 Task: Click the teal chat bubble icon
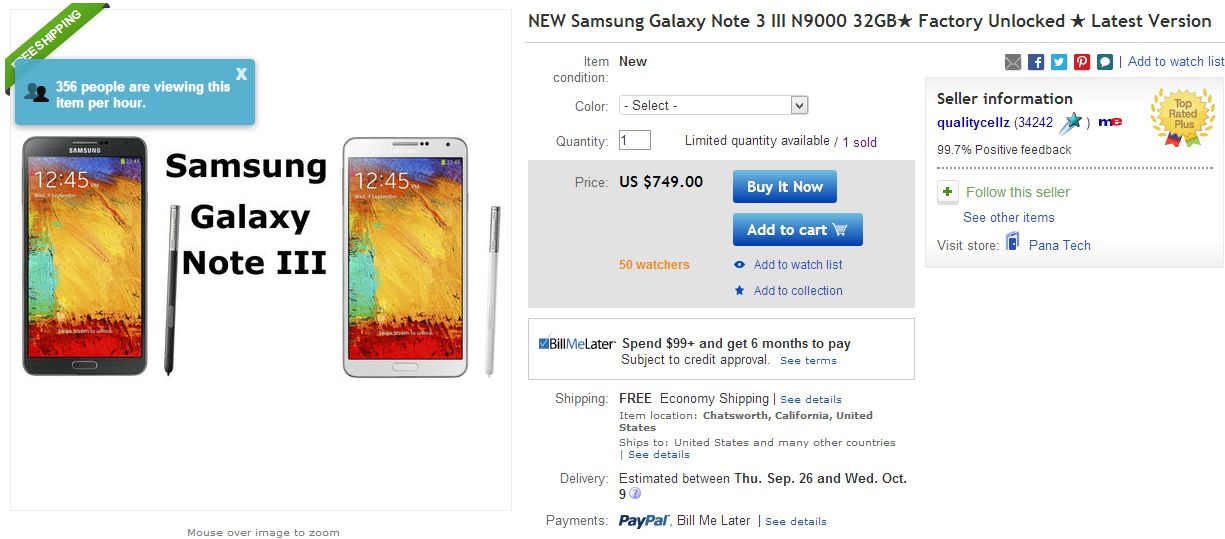click(x=1104, y=62)
